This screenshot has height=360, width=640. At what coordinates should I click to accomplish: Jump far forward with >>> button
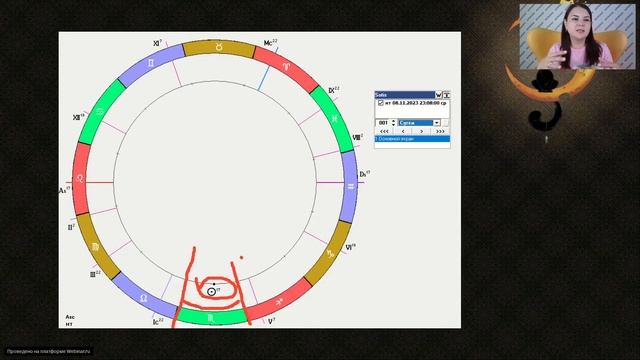click(440, 131)
